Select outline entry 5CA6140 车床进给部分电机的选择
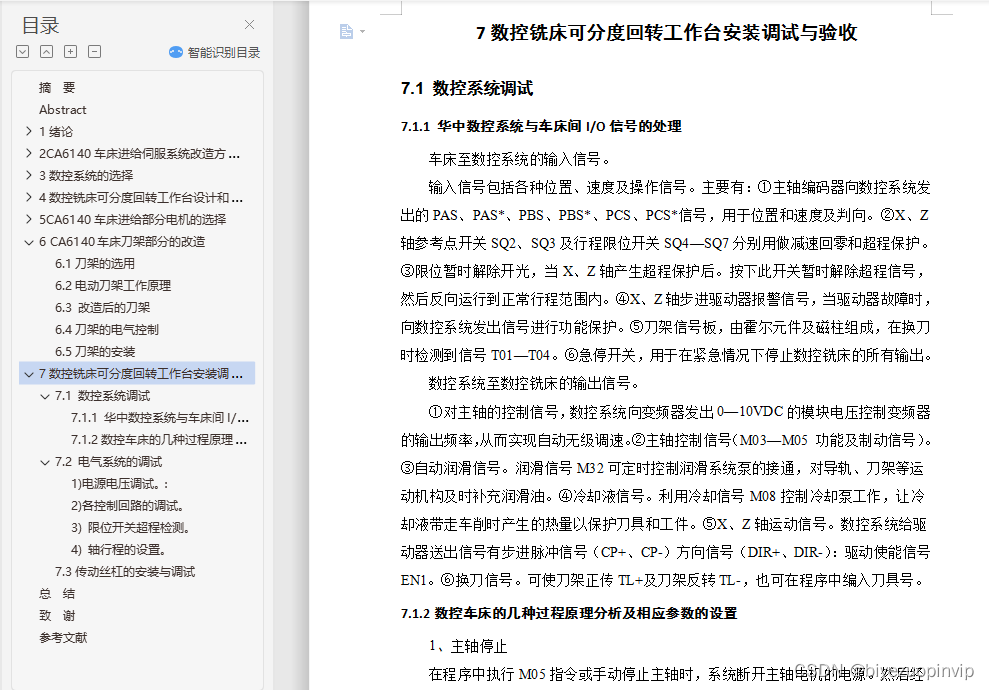 132,219
